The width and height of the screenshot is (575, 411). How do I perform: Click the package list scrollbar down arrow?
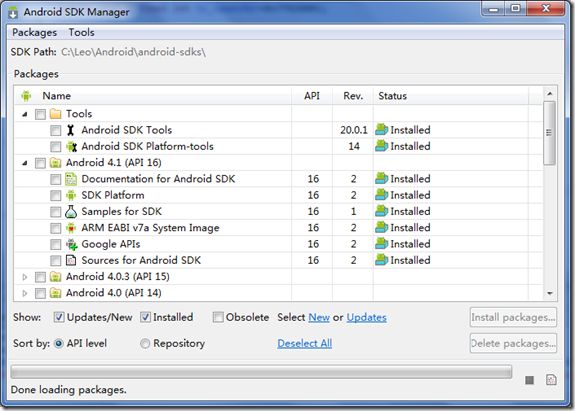[x=549, y=293]
